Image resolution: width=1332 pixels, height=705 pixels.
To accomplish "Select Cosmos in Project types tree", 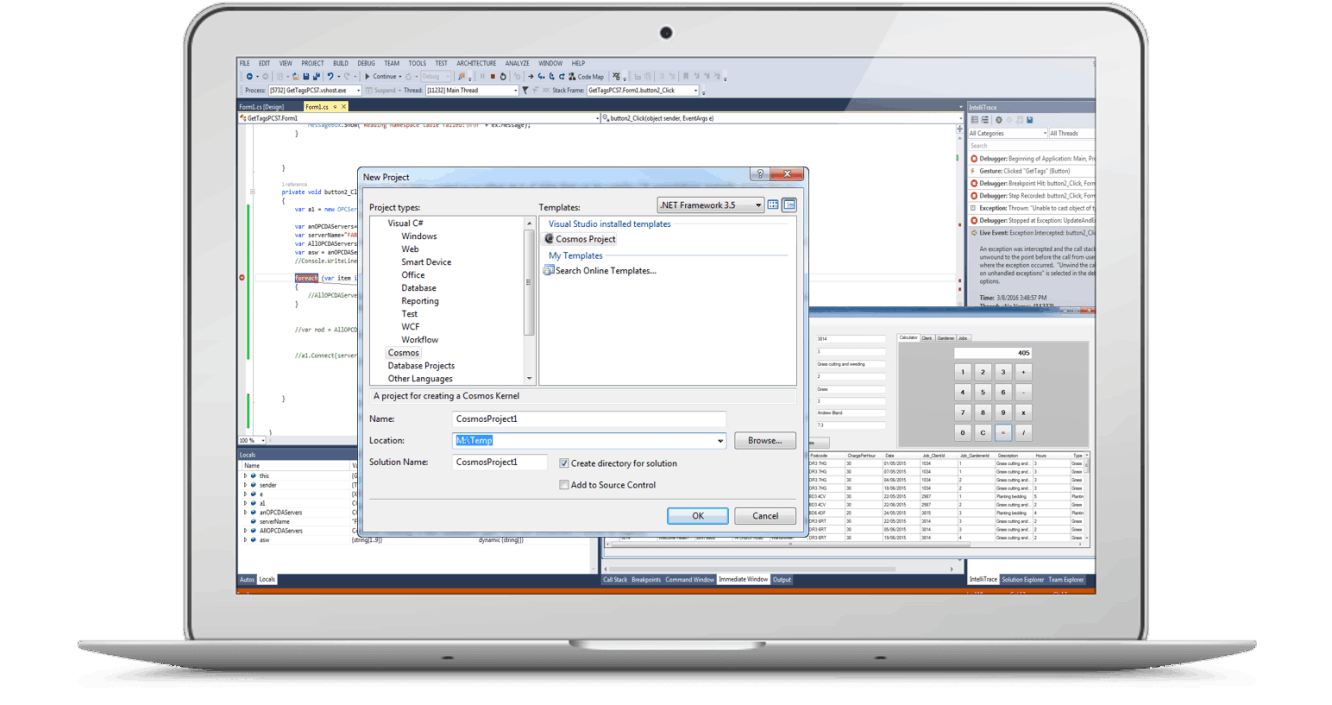I will click(x=404, y=353).
